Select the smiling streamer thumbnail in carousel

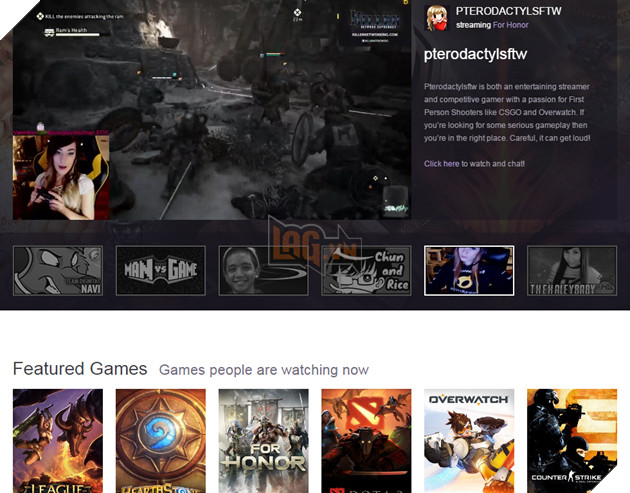tap(264, 271)
